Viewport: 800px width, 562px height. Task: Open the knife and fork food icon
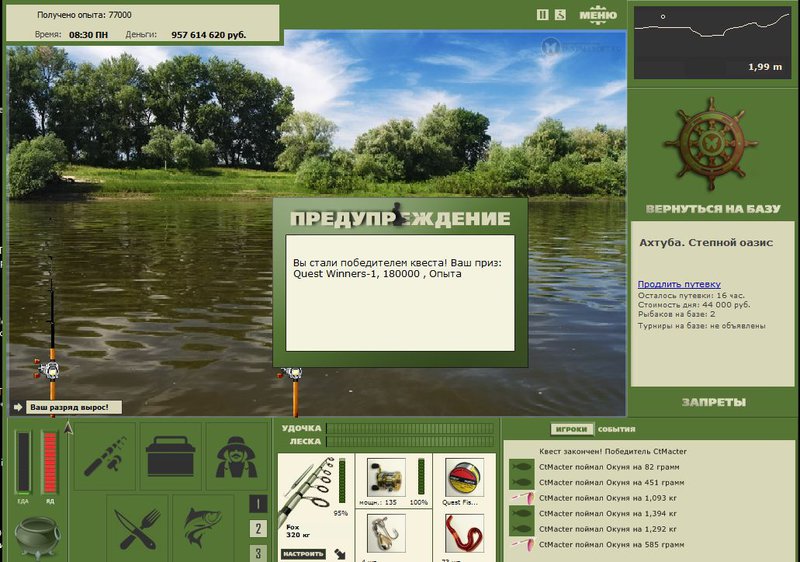[x=137, y=528]
